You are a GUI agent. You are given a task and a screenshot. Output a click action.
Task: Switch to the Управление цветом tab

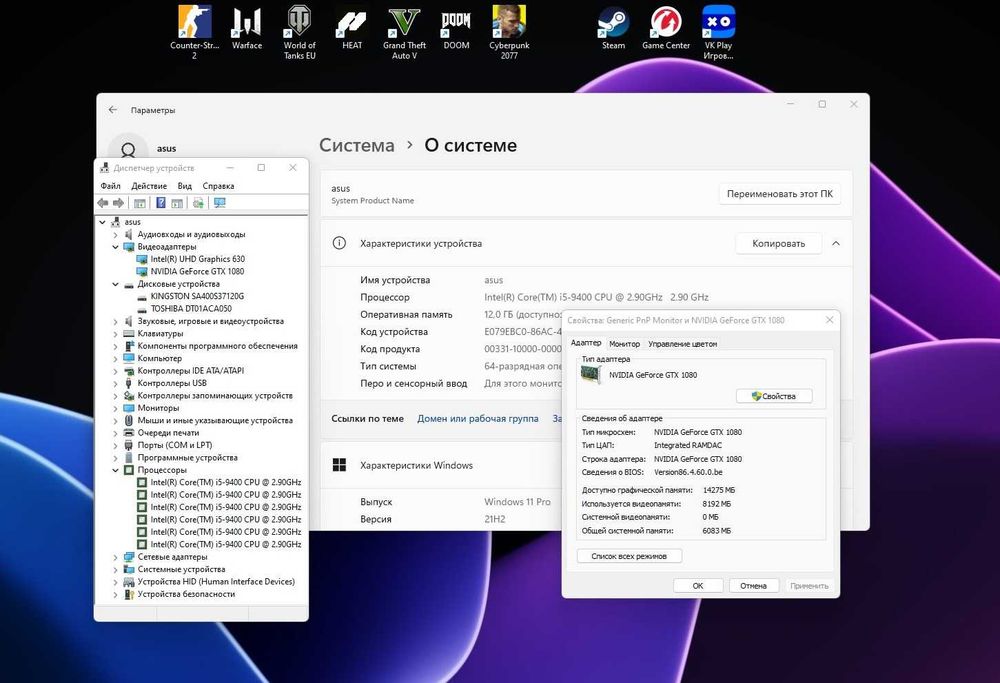click(682, 344)
